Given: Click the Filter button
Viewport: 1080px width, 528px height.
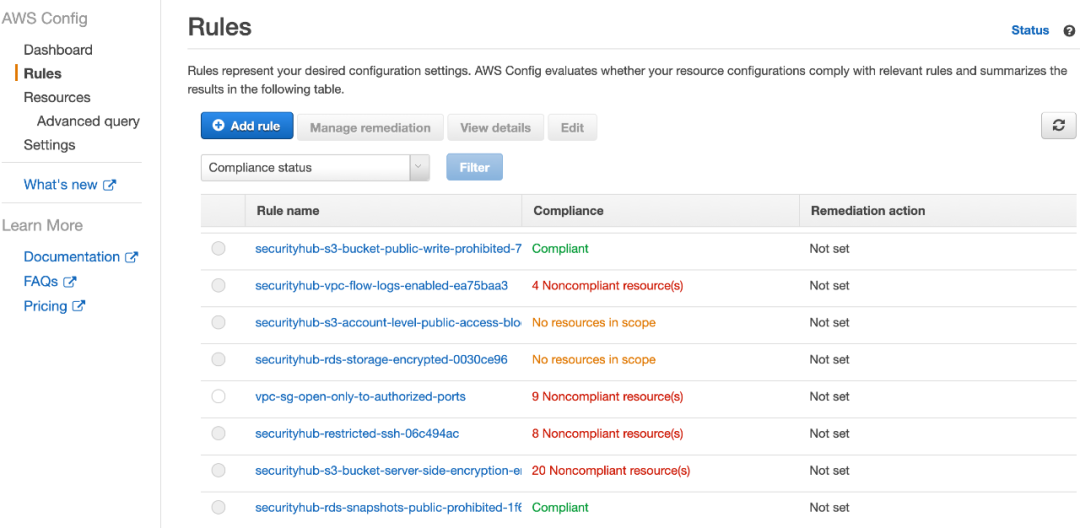Looking at the screenshot, I should pos(475,167).
